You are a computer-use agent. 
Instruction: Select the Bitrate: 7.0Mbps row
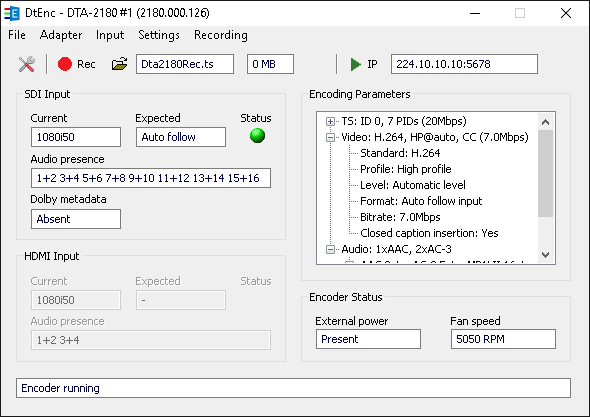[x=400, y=217]
